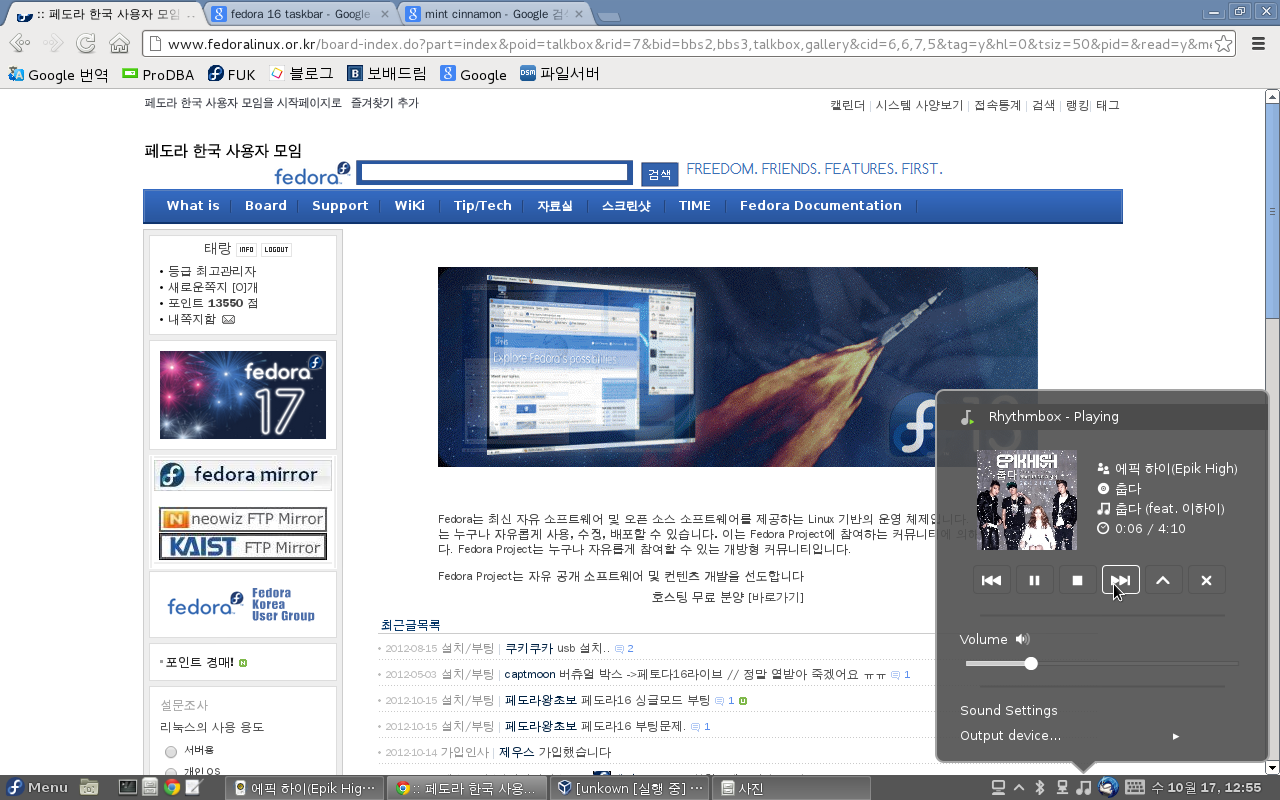The width and height of the screenshot is (1280, 800).
Task: Click the raise-player up-arrow button in Rhythmbox popup
Action: point(1163,580)
